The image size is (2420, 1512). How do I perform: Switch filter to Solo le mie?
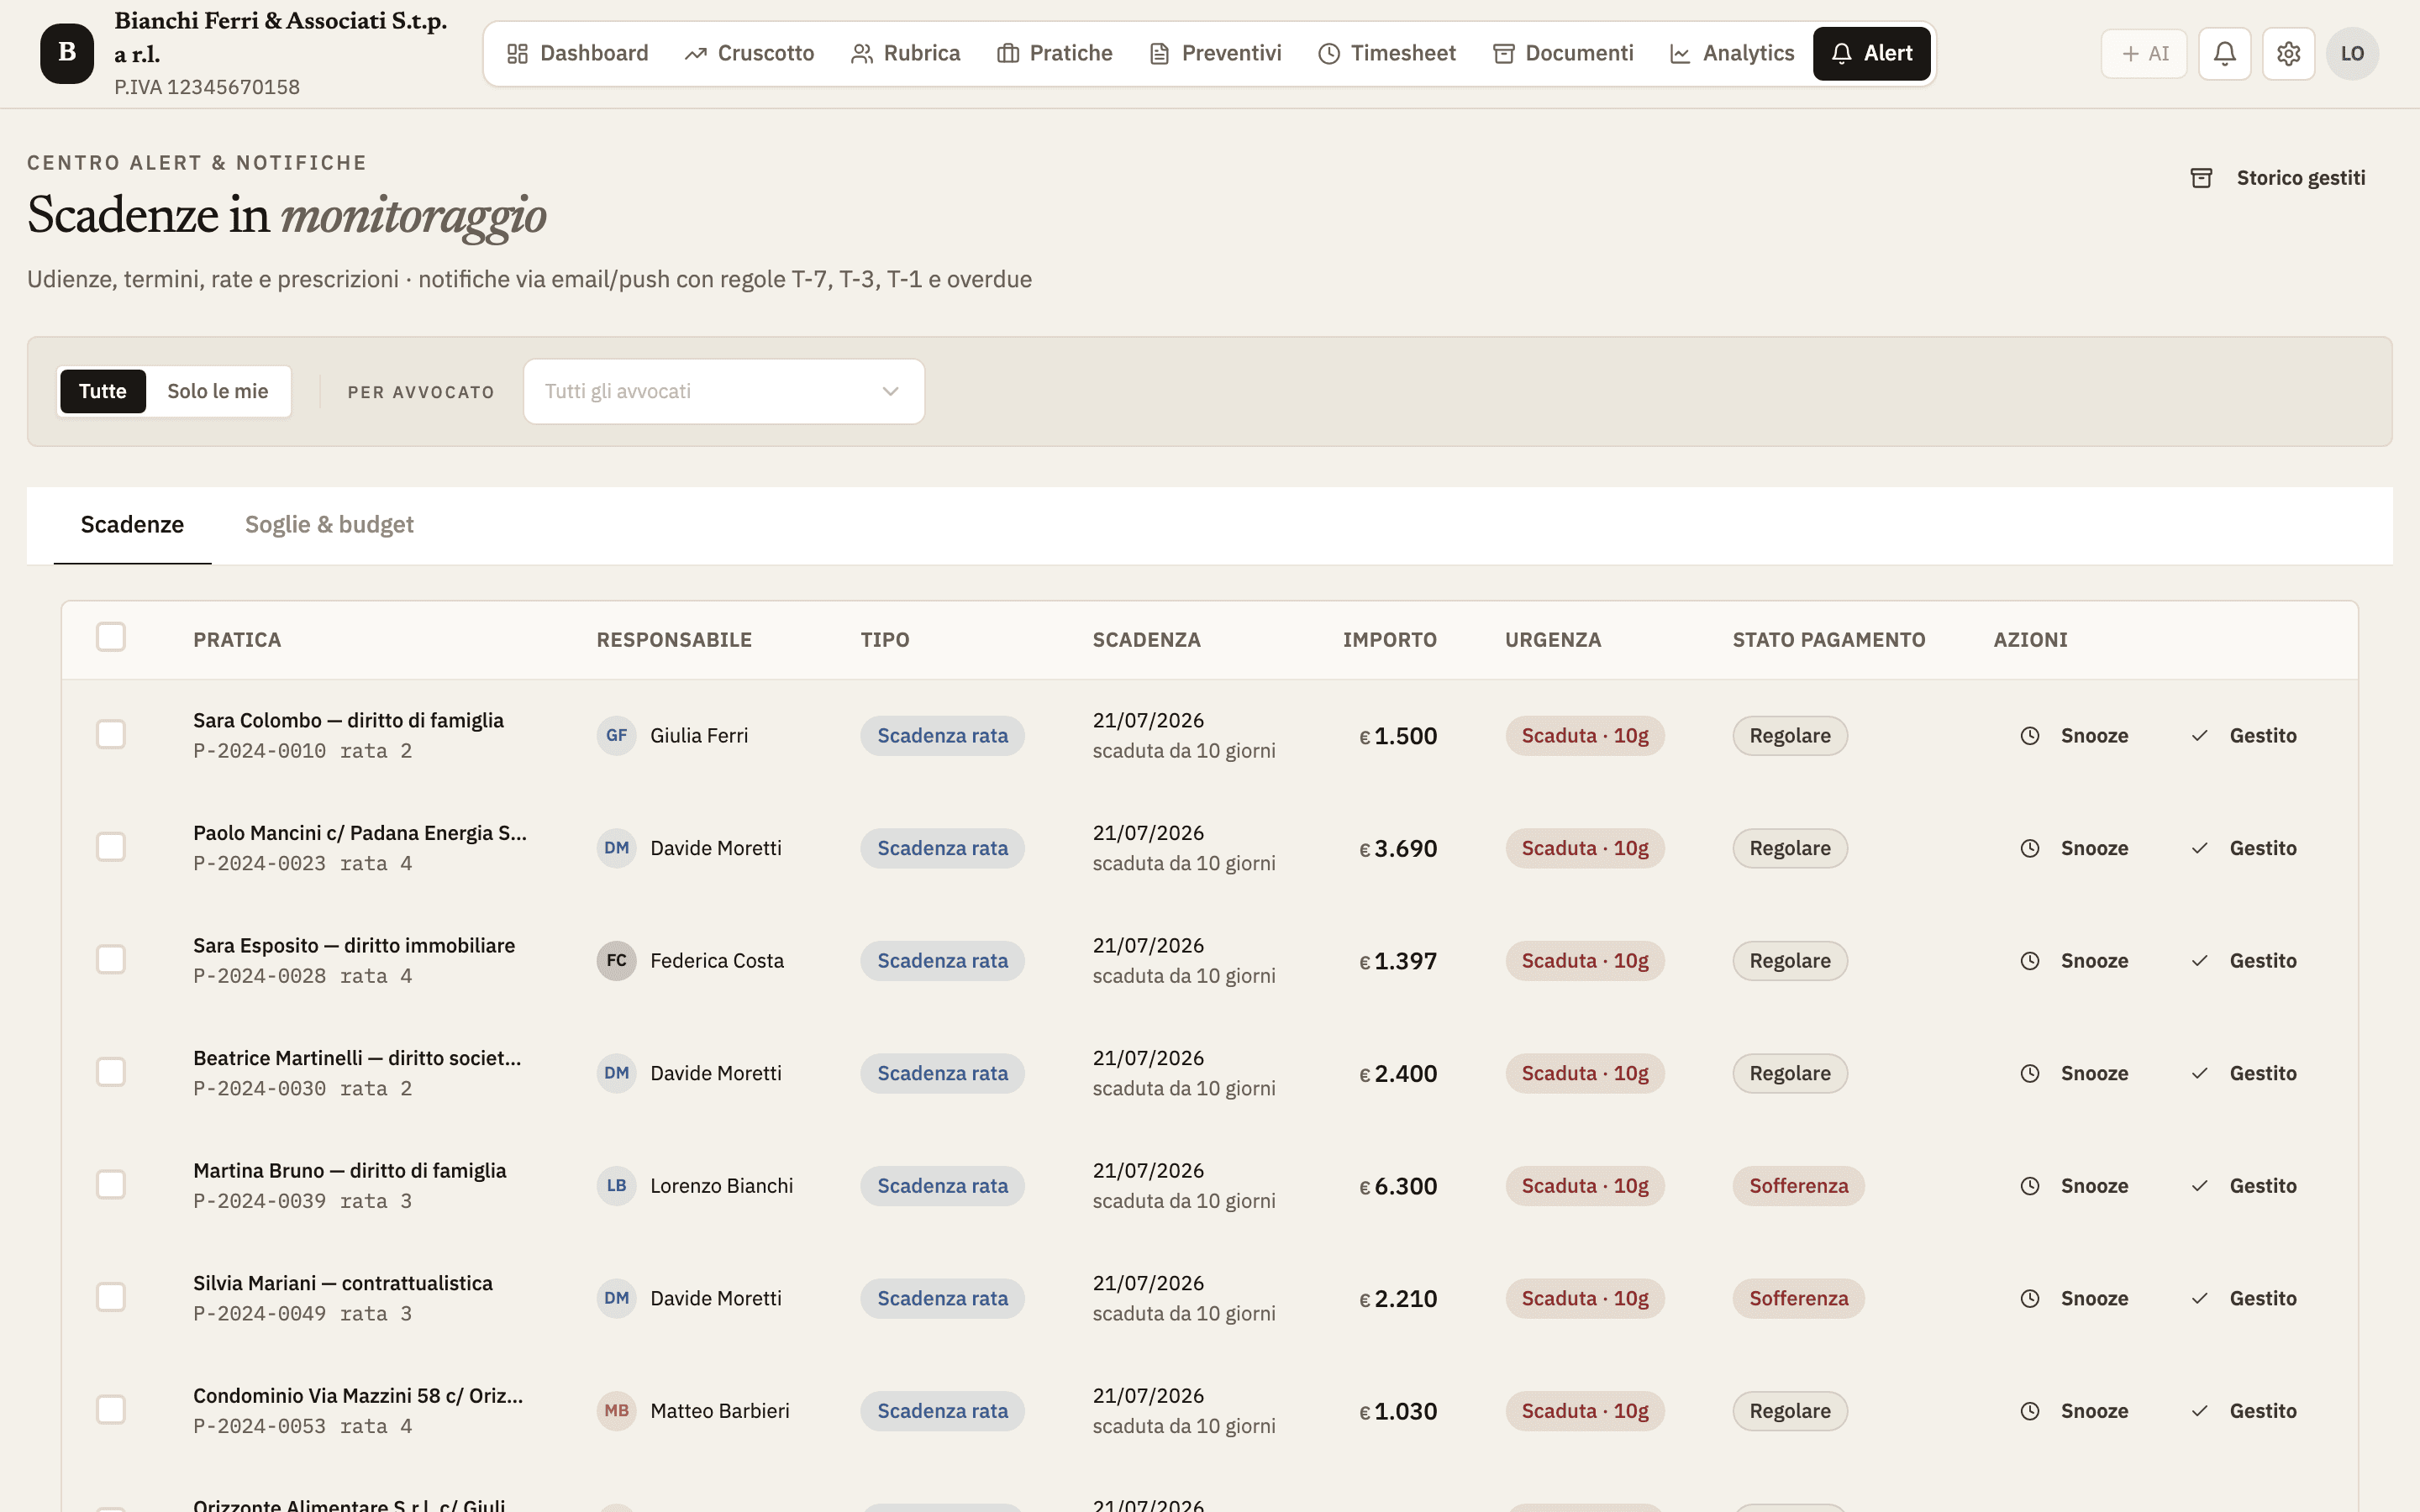(x=218, y=391)
